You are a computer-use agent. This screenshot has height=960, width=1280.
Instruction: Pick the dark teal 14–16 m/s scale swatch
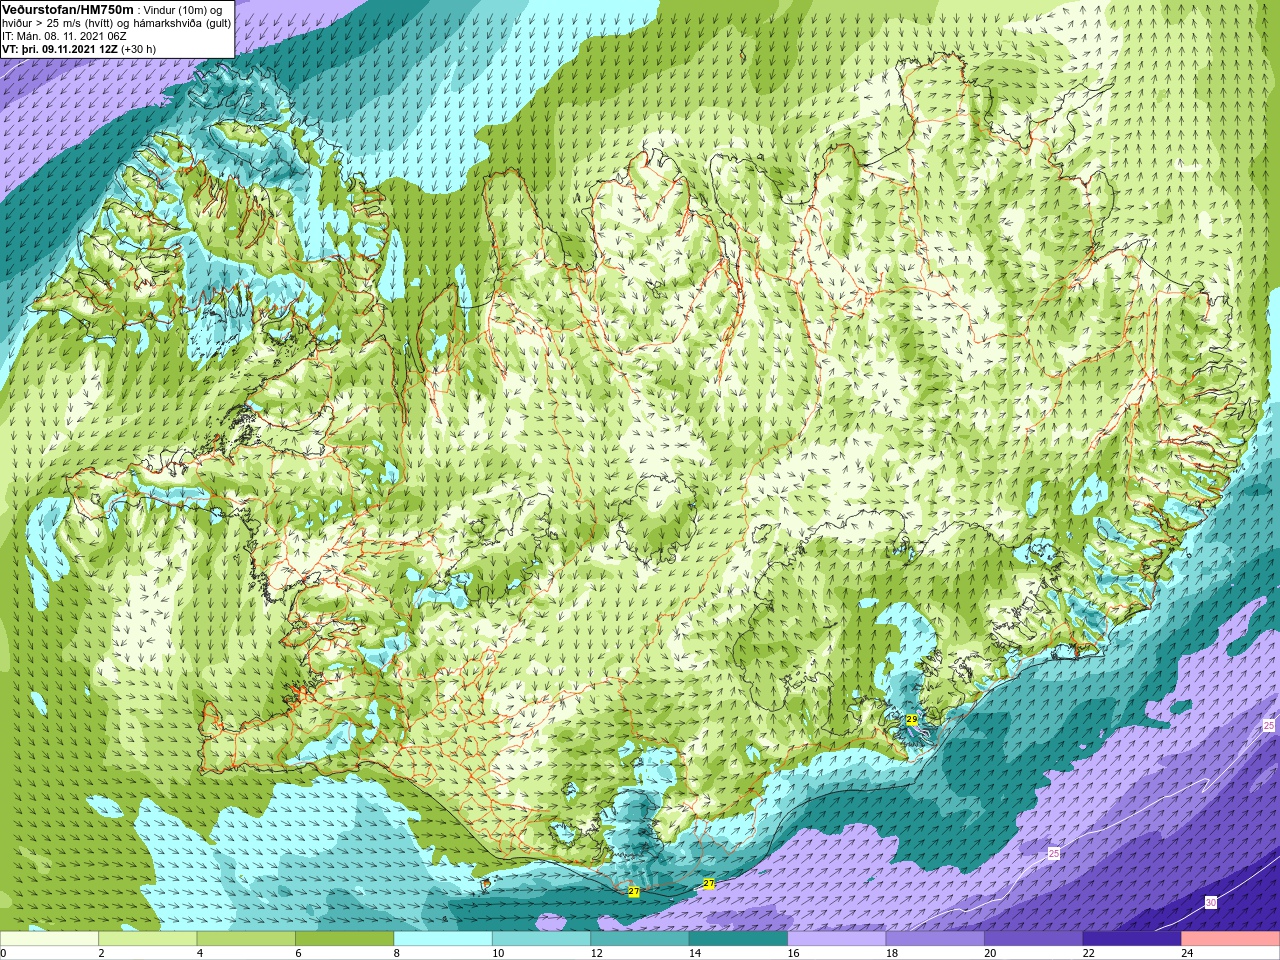coord(738,939)
